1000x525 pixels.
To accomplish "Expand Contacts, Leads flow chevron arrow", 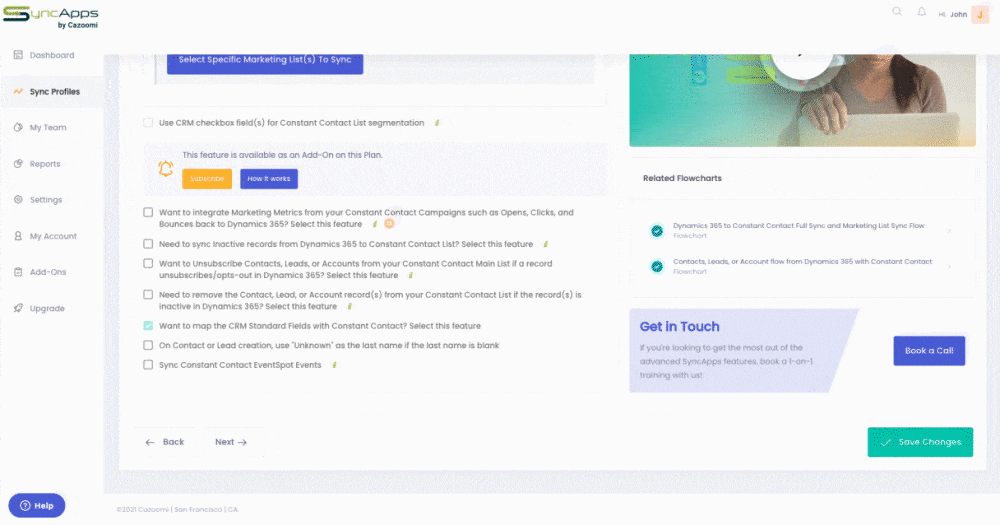I will 949,266.
